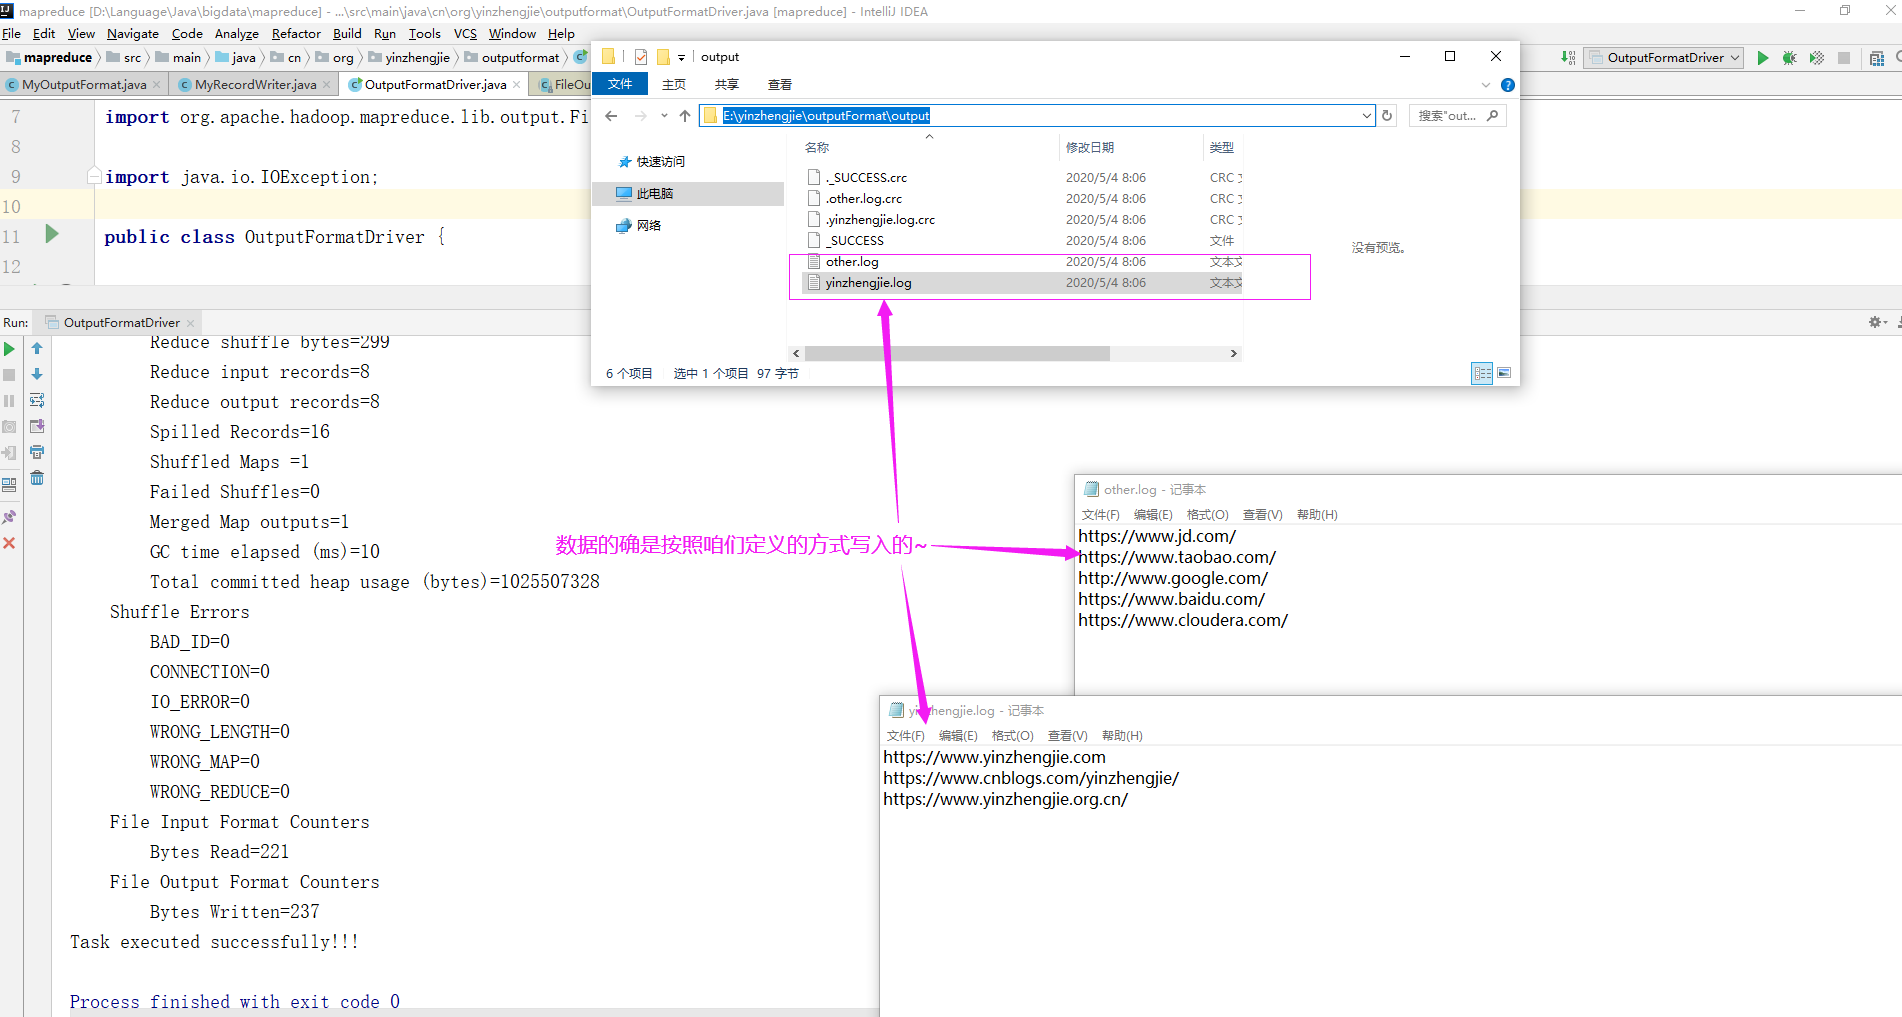Click the green Run button in main toolbar
1902x1017 pixels.
point(1763,58)
